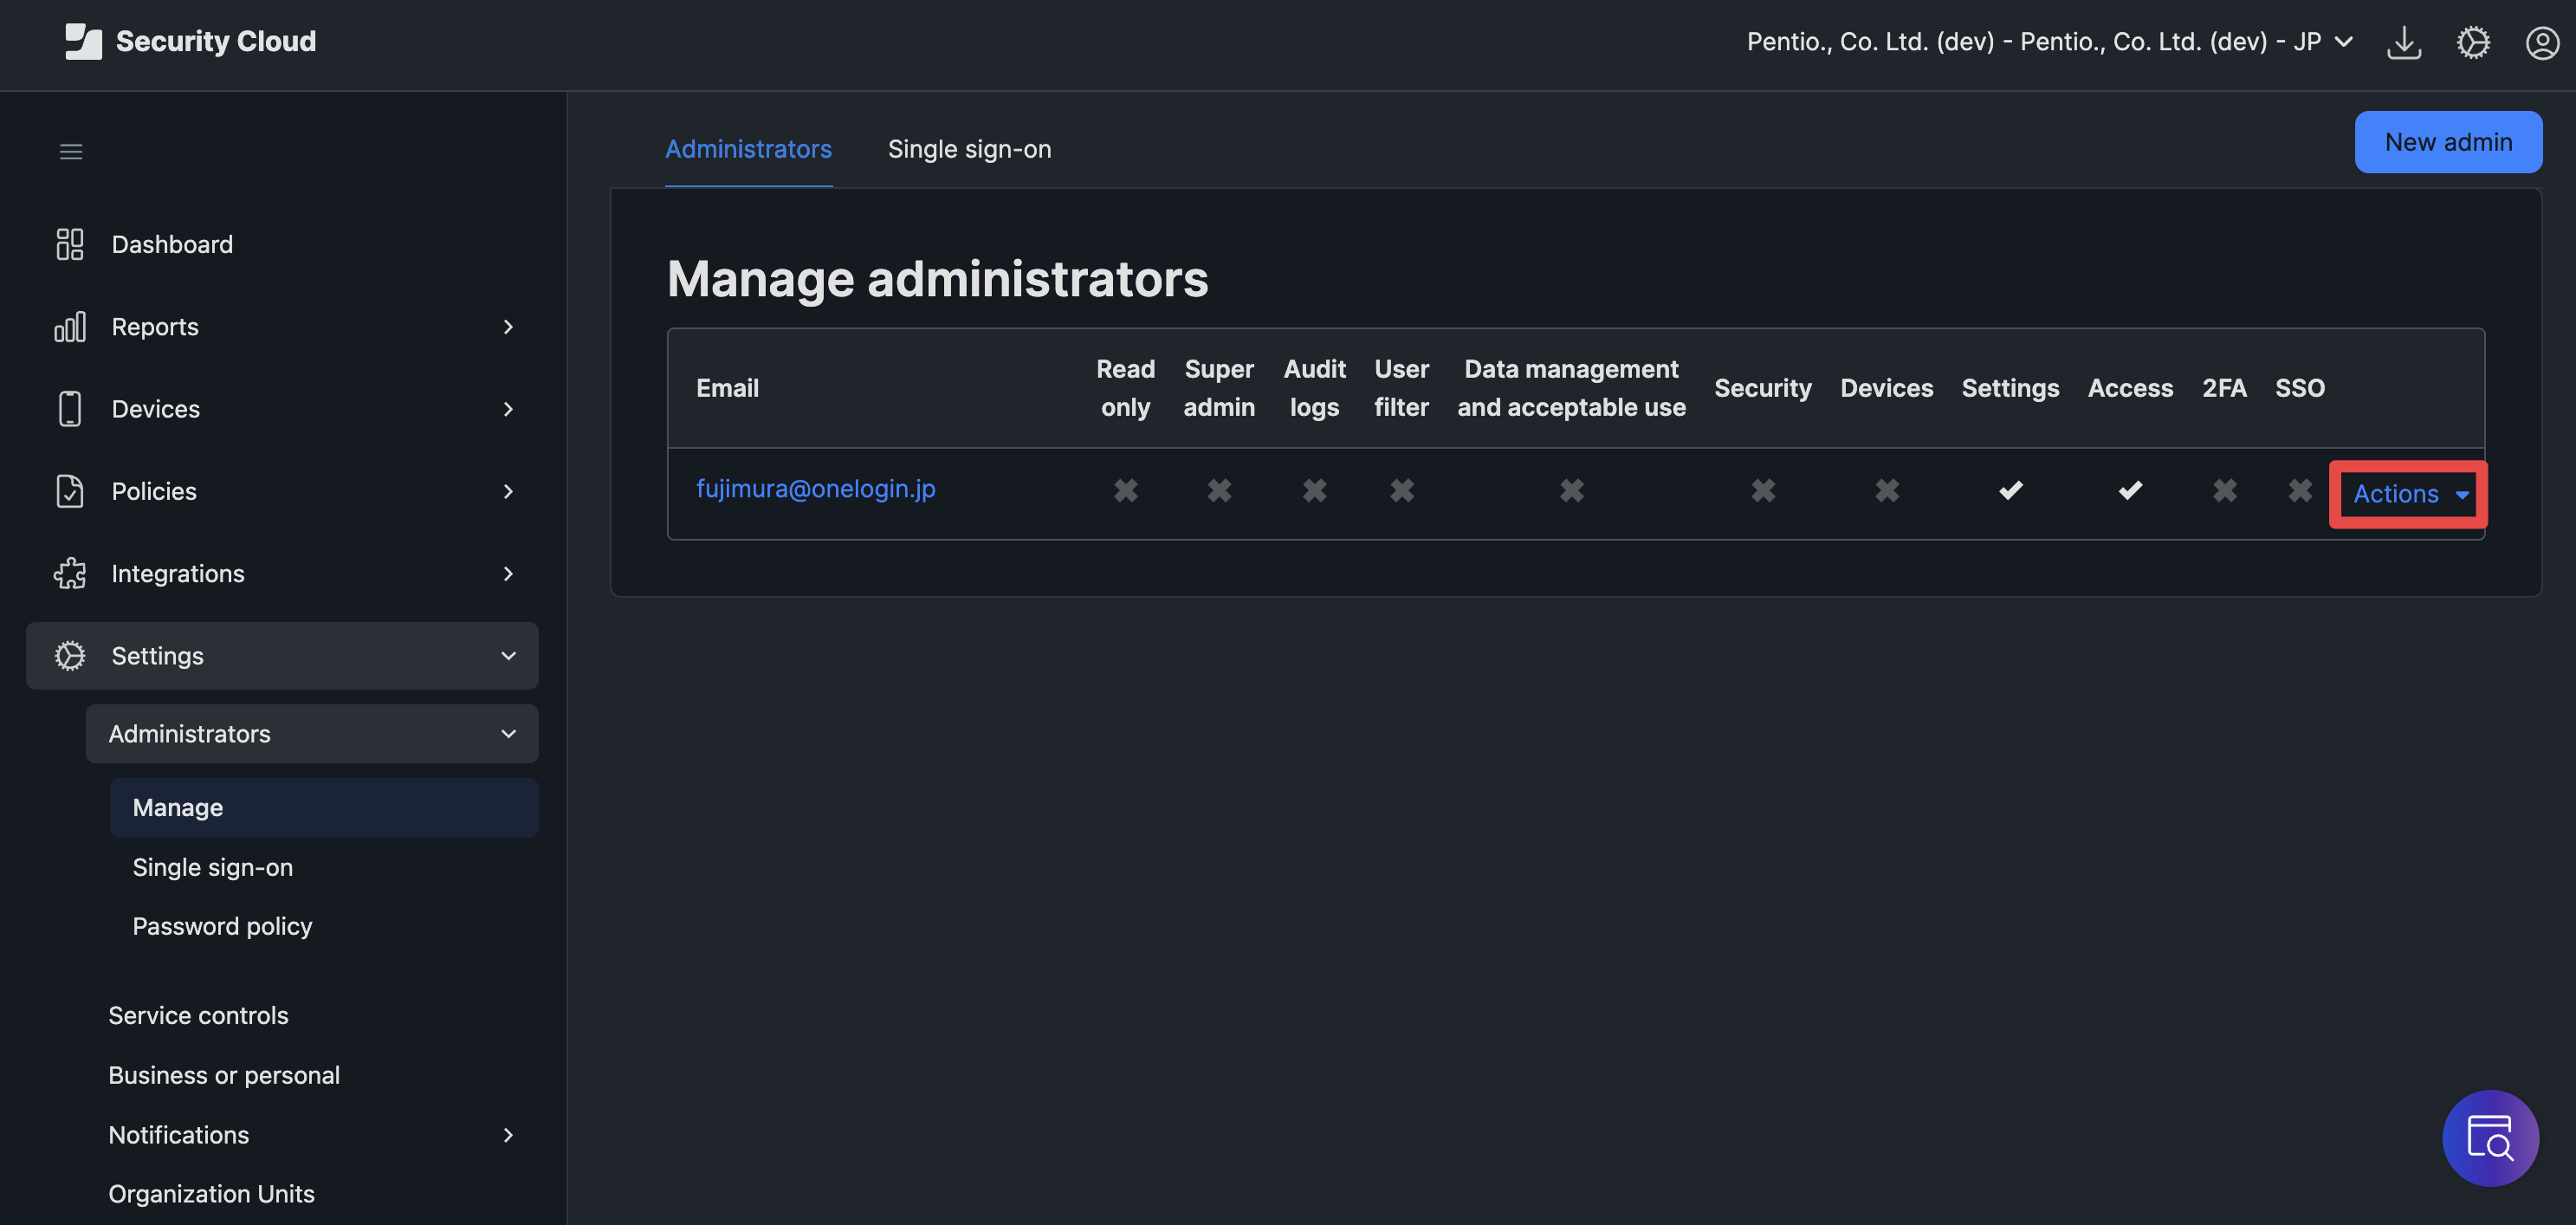
Task: Click the Access column checkmark
Action: tap(2131, 490)
